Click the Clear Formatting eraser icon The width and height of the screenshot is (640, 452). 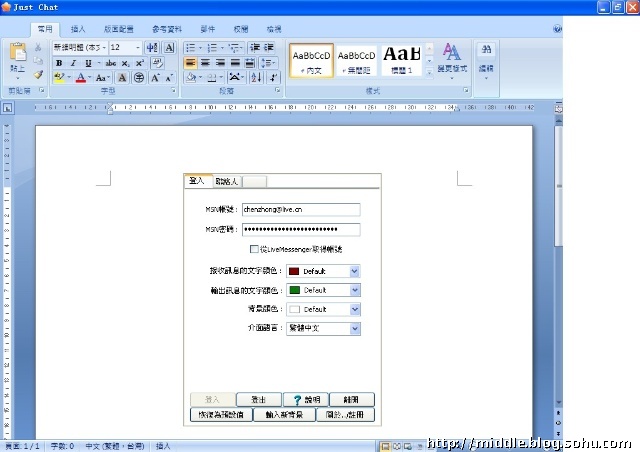158,63
